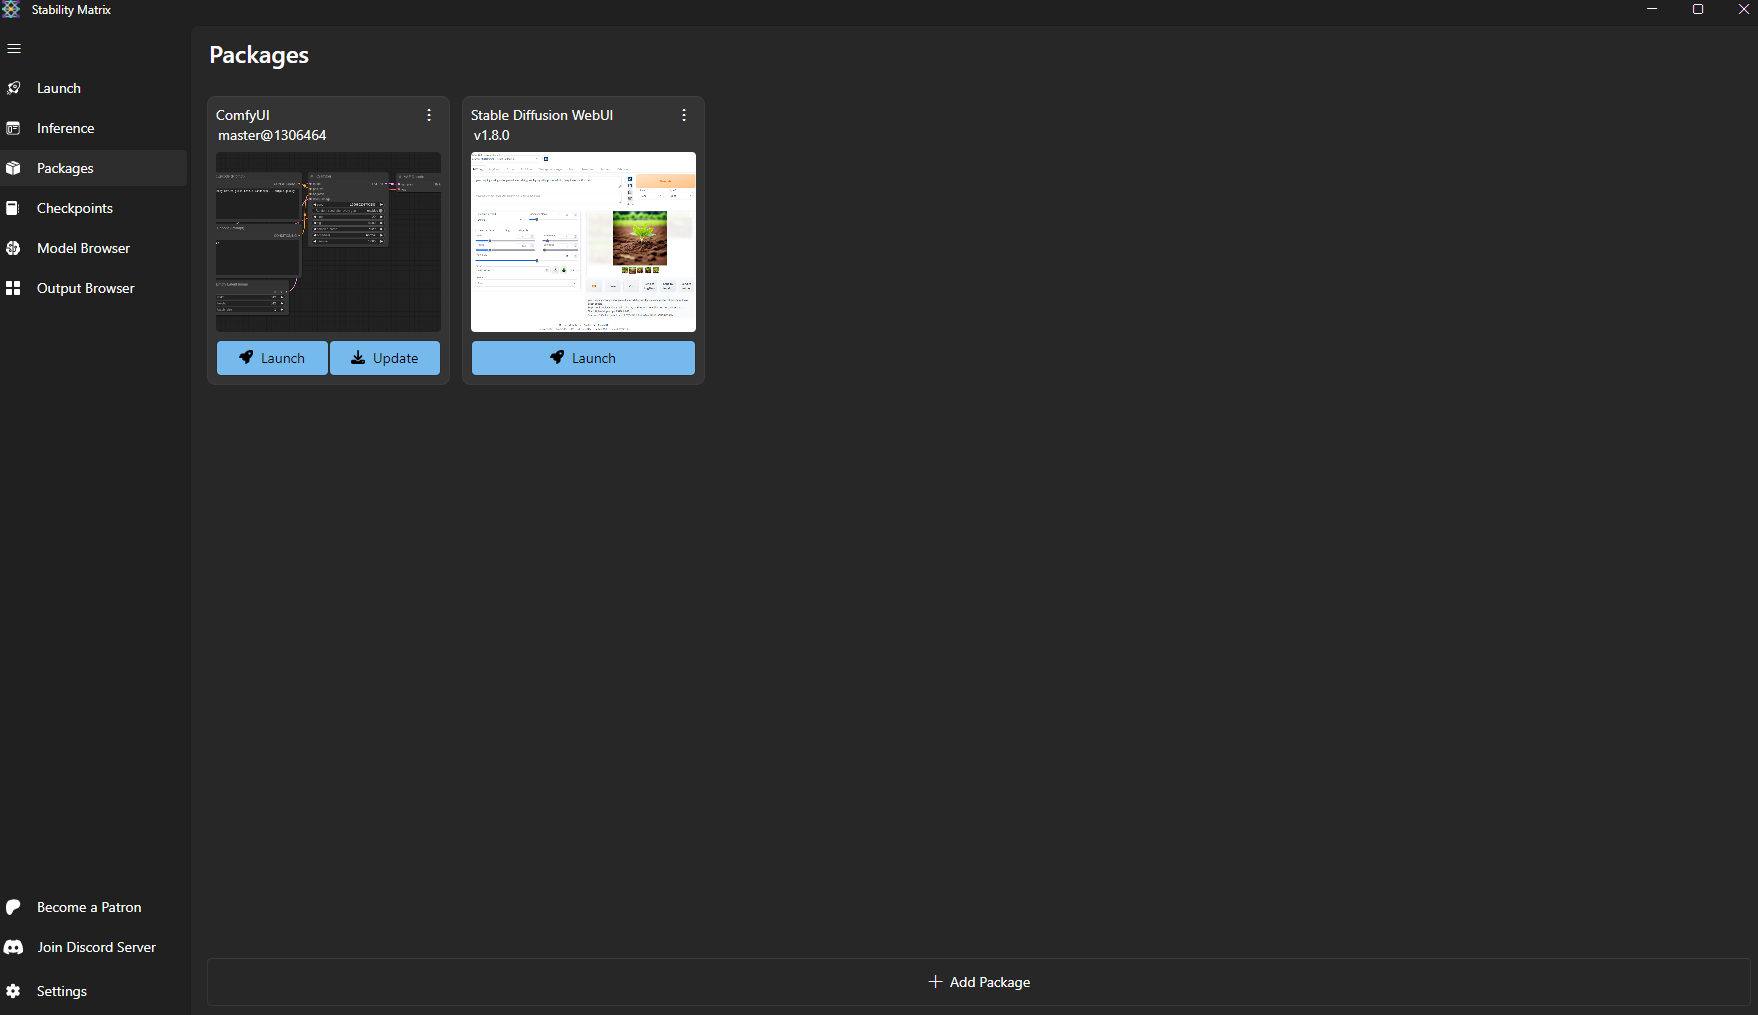Click the Output Browser grid icon
1758x1015 pixels.
[x=13, y=288]
